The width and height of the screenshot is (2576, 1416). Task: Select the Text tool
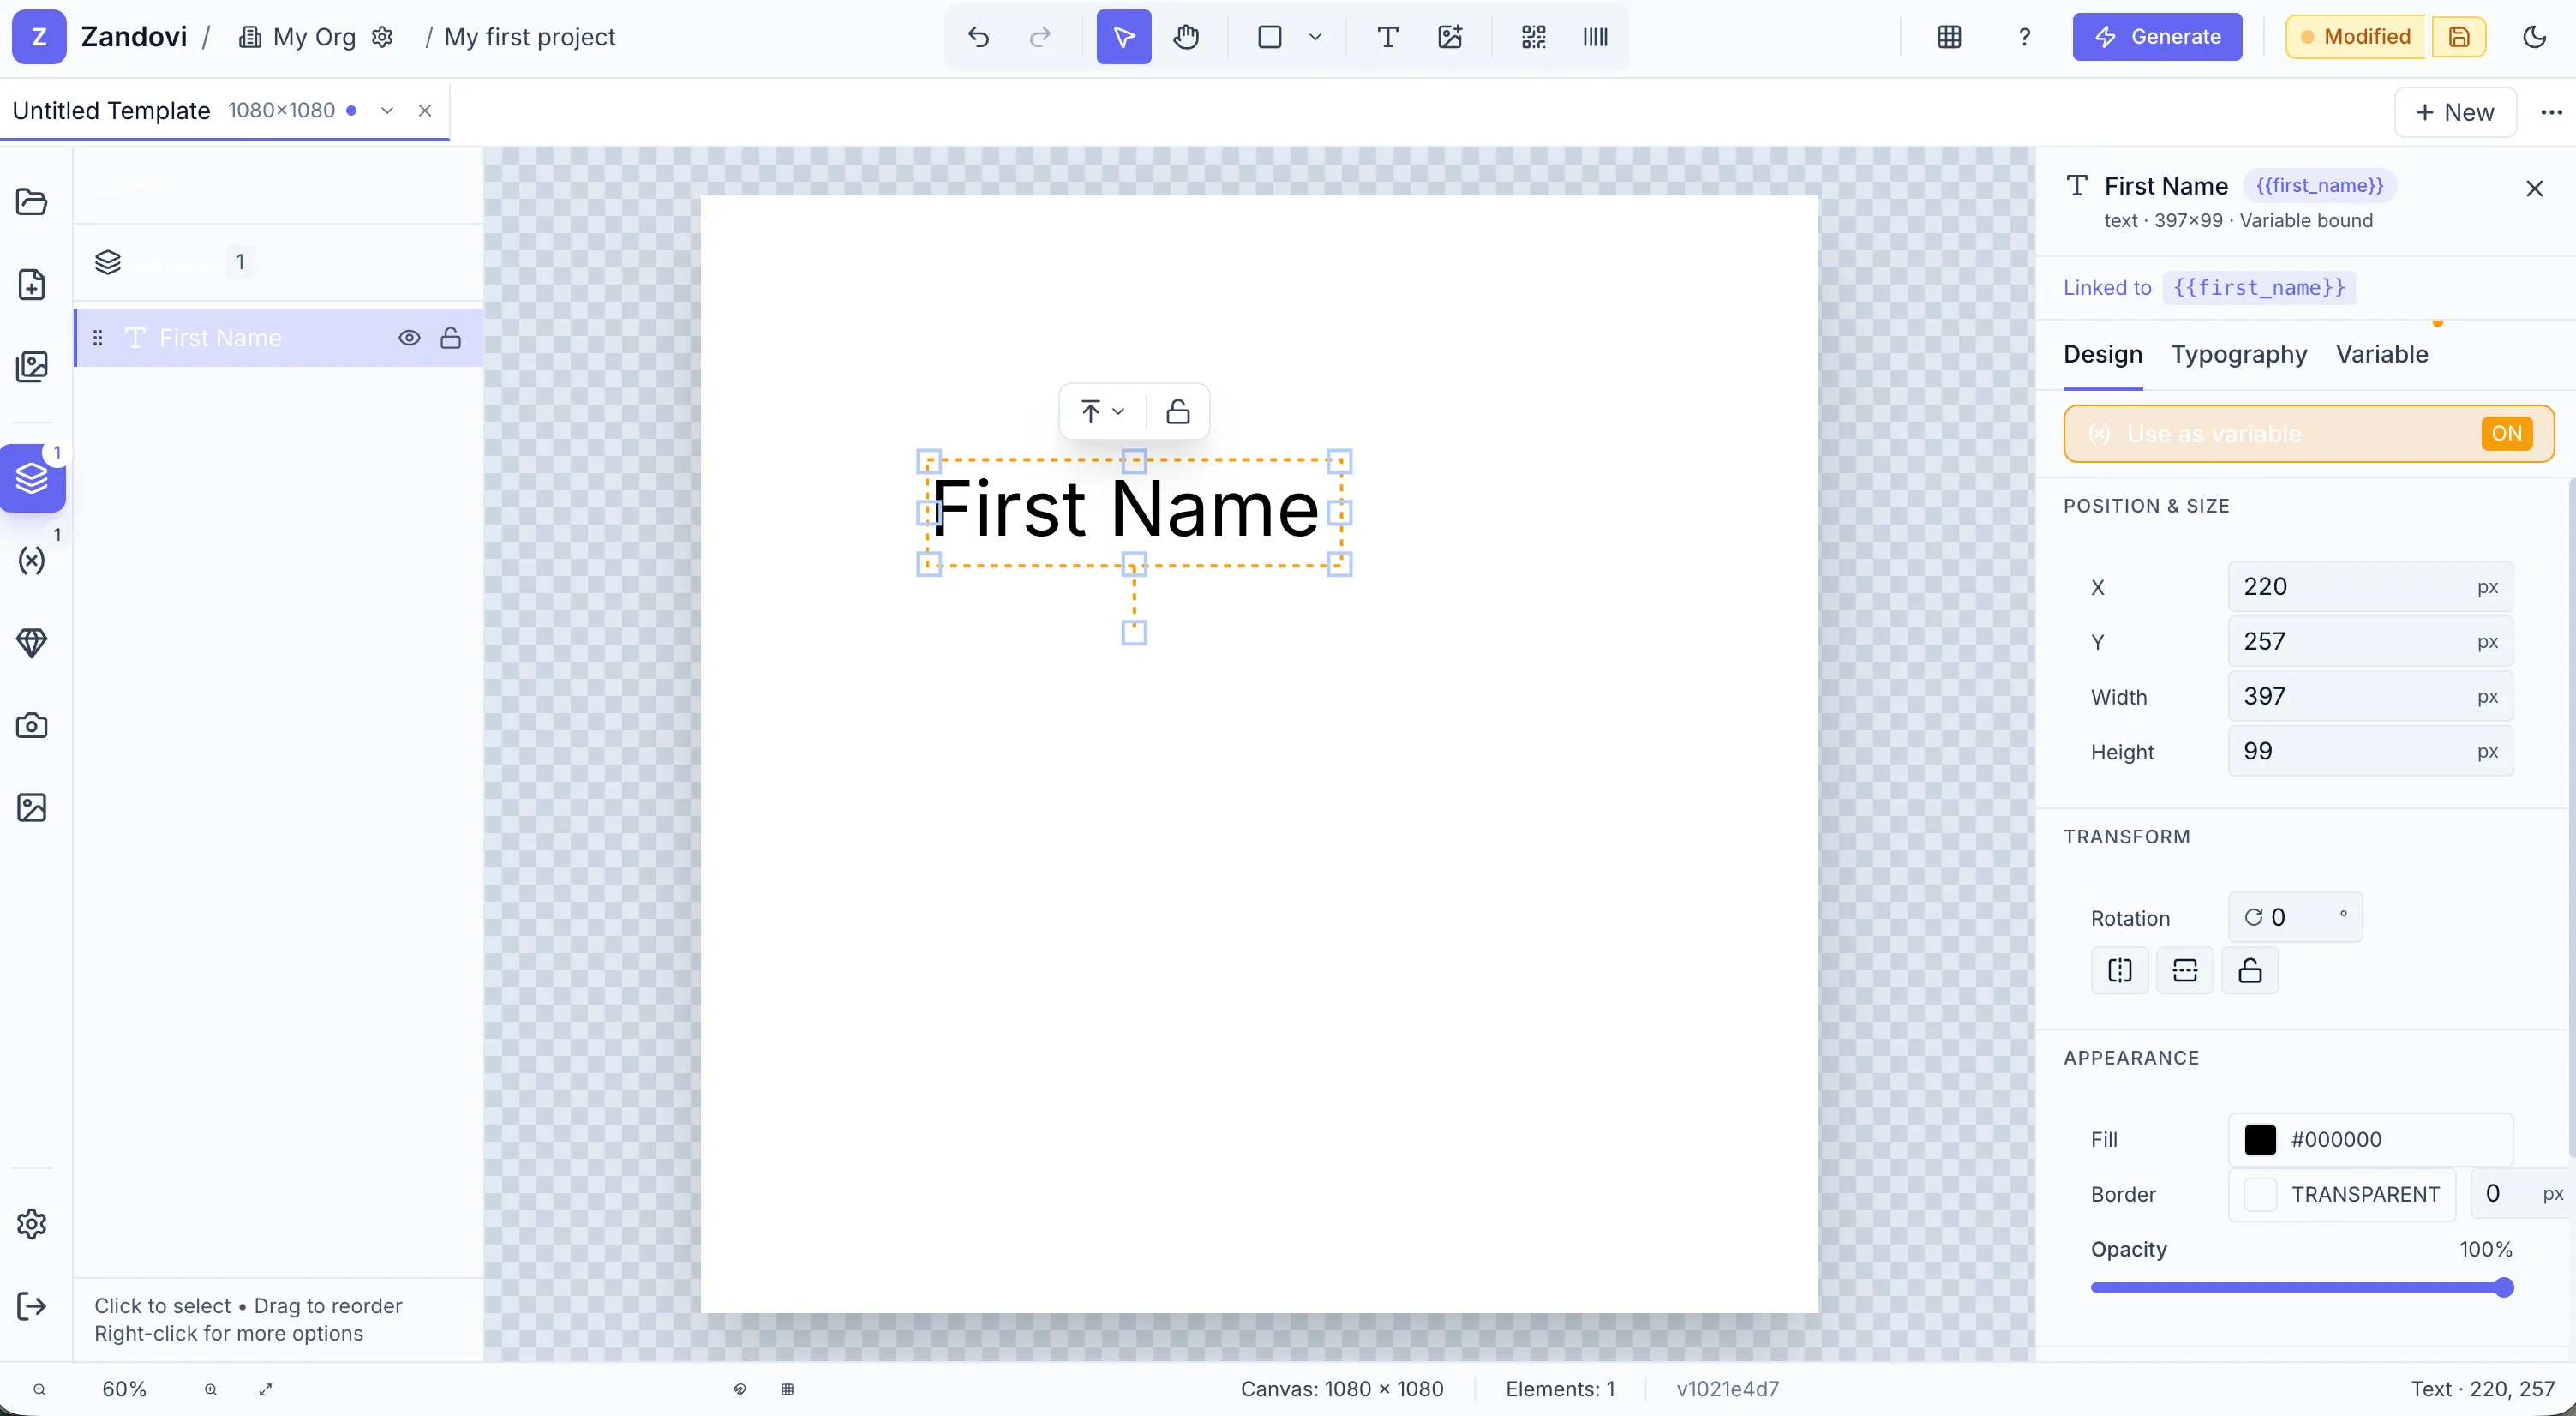point(1387,37)
